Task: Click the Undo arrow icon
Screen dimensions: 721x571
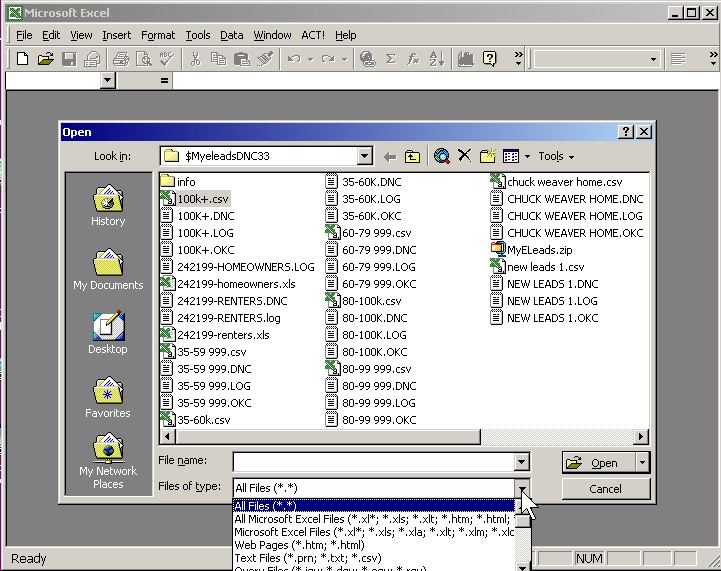Action: coord(294,59)
